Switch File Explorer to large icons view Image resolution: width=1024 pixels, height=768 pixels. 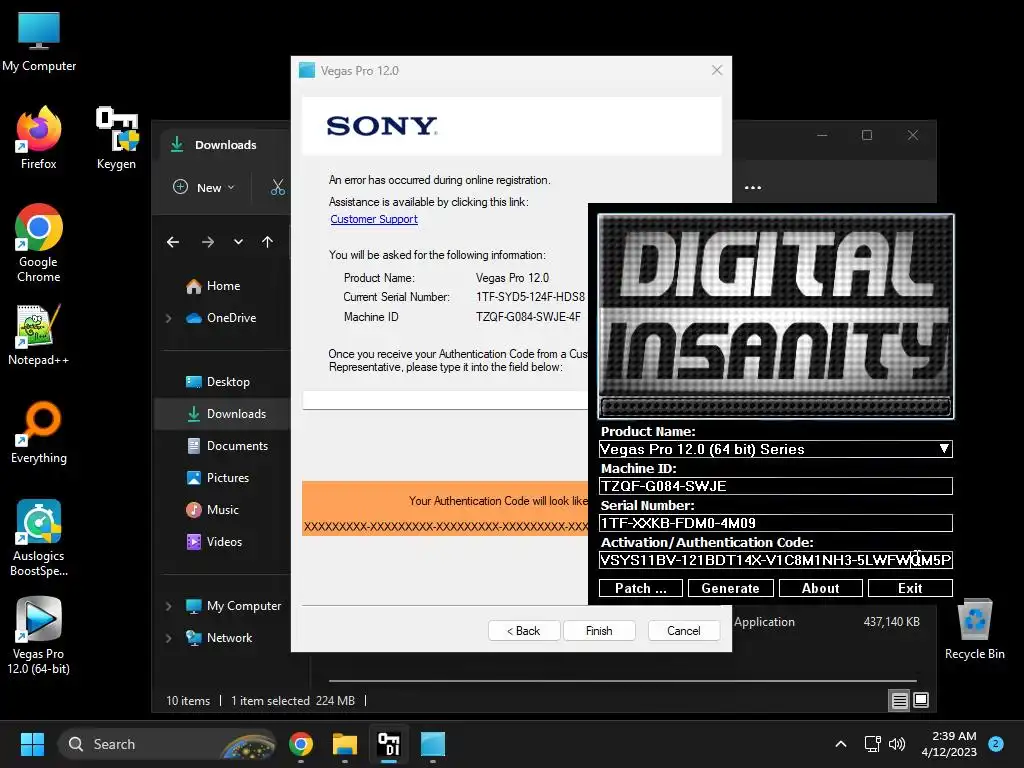(921, 700)
